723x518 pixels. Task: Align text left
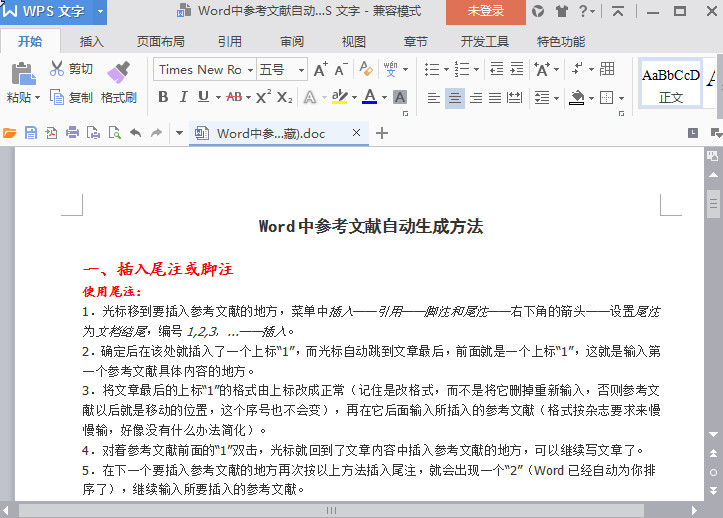point(433,98)
